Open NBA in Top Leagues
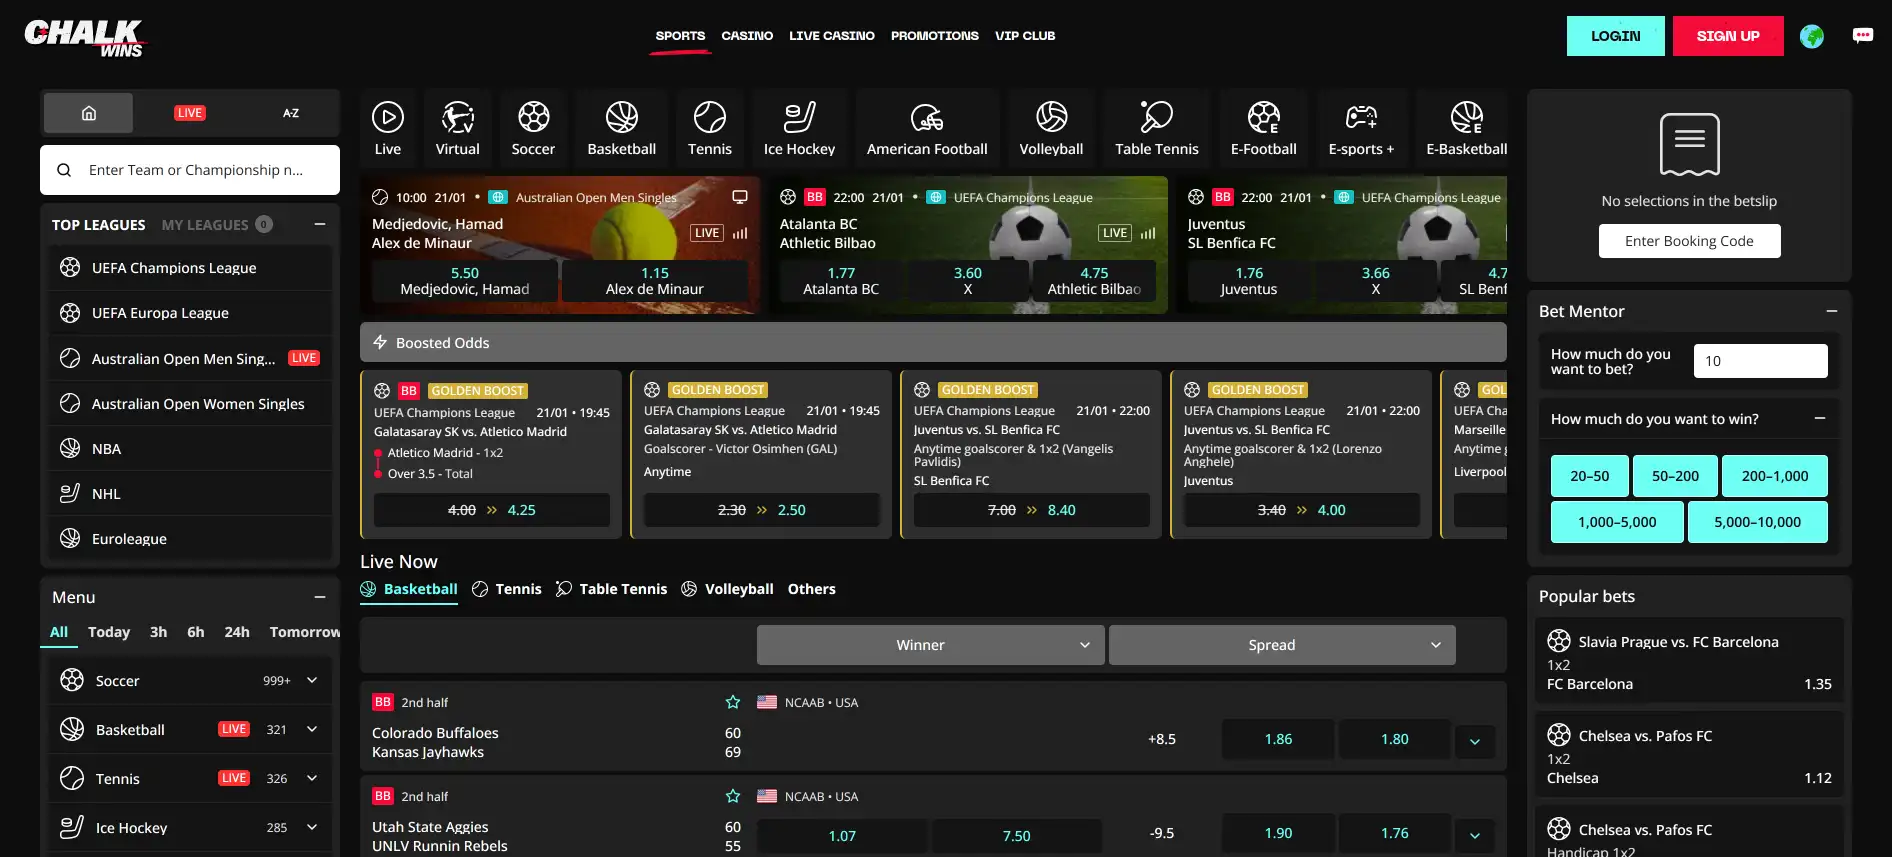The height and width of the screenshot is (857, 1892). [190, 449]
